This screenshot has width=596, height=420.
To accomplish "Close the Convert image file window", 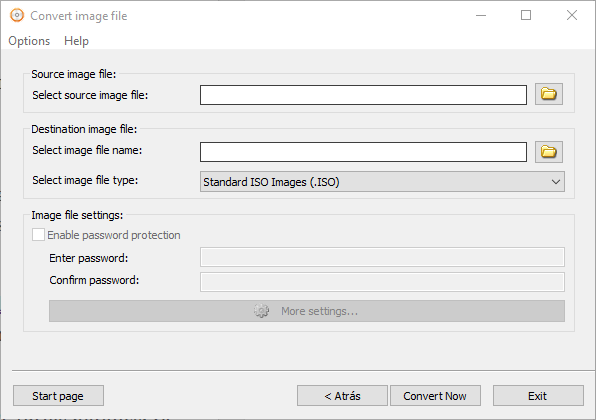I will coord(572,16).
